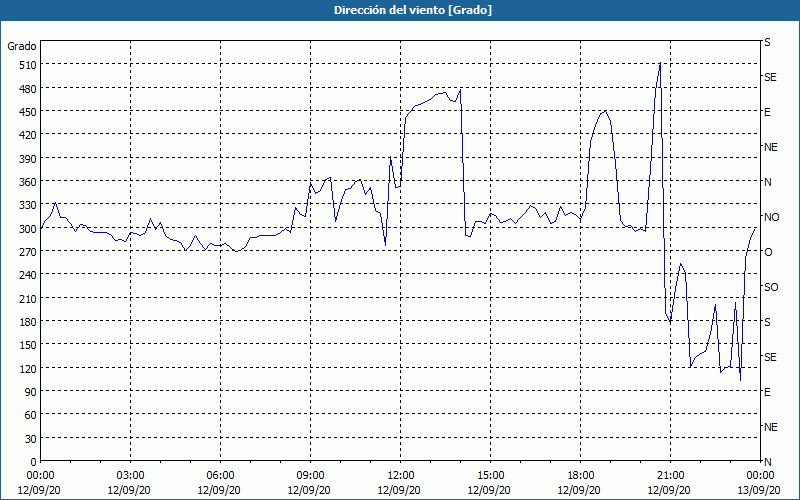Pick the 420 value on the left axis

tap(28, 135)
